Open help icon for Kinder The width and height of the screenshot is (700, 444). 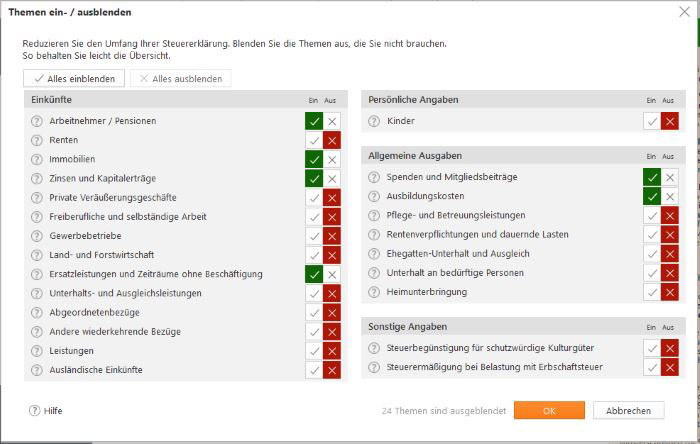(374, 121)
